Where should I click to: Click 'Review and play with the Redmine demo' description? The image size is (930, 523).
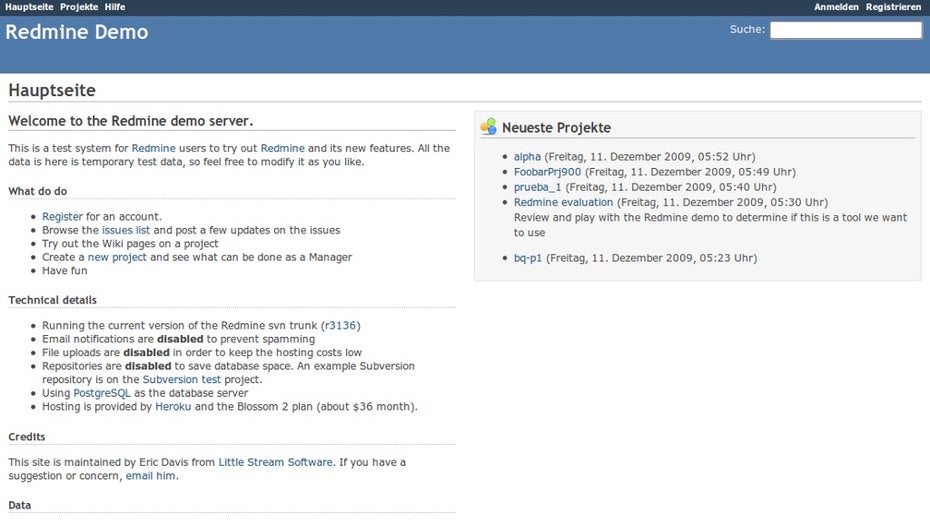(x=710, y=225)
